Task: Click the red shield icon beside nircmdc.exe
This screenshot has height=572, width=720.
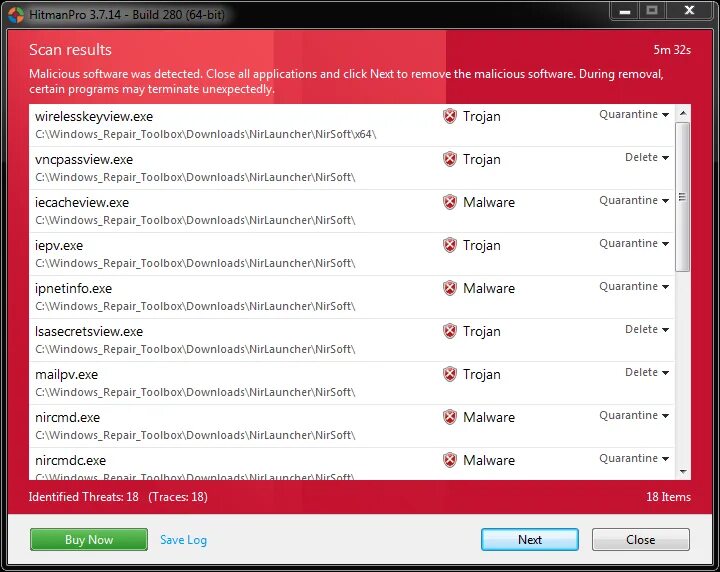Action: pos(450,460)
